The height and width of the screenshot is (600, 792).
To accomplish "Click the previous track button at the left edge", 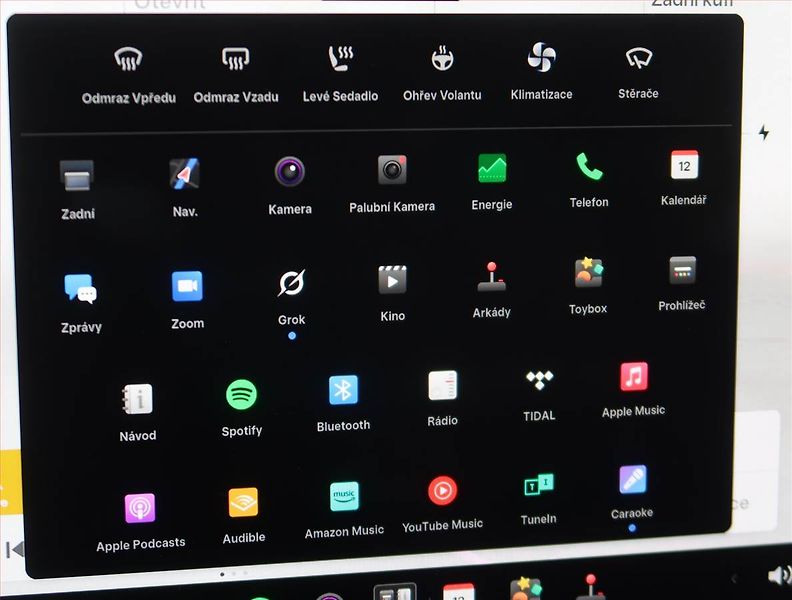I will coord(15,549).
